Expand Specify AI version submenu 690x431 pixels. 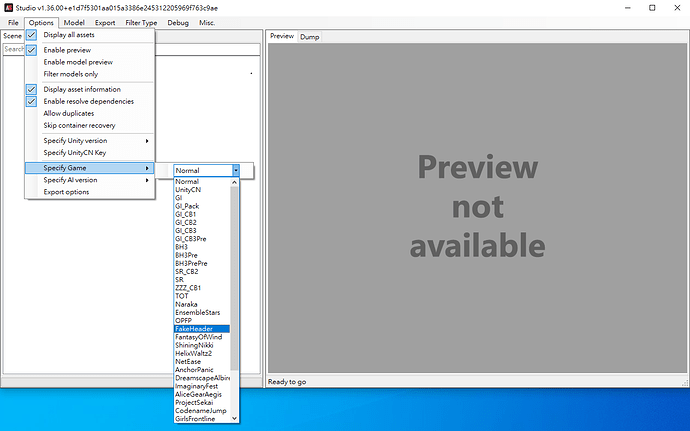90,180
